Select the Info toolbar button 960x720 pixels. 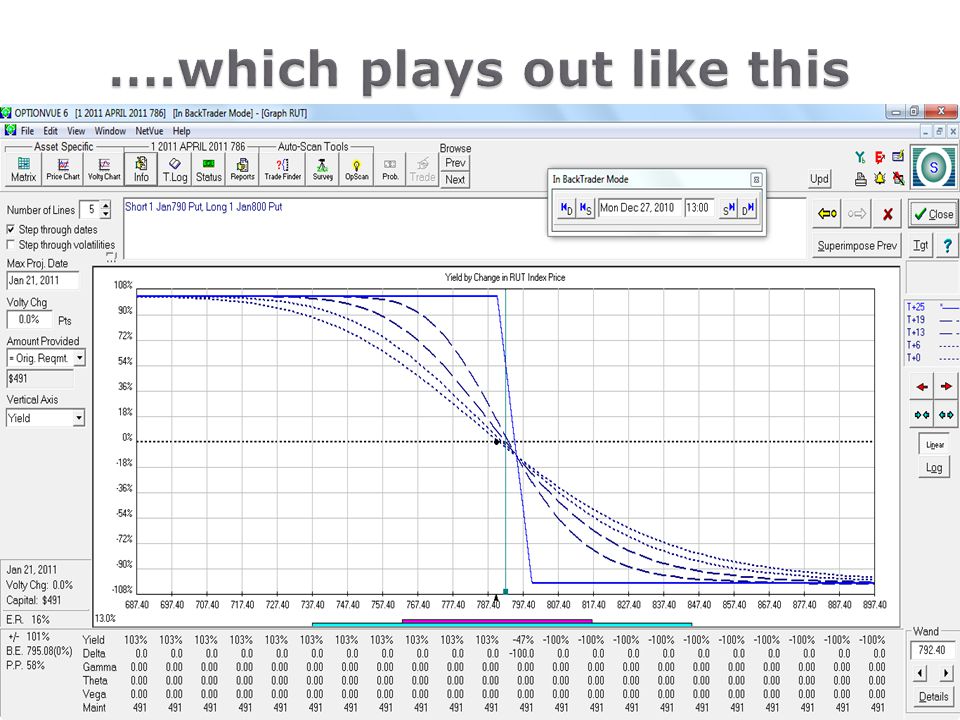(x=141, y=170)
